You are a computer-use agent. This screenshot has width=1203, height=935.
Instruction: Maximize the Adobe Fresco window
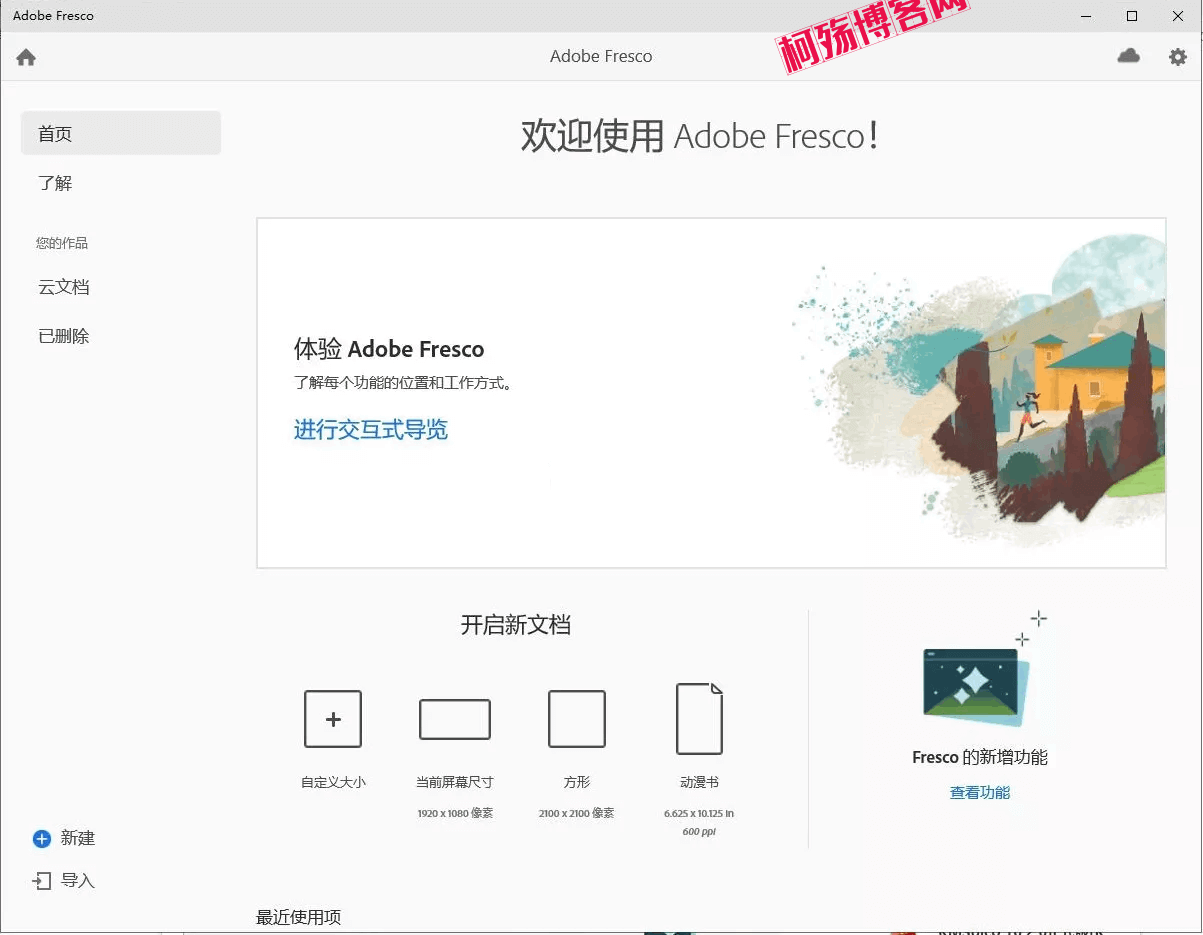point(1132,16)
